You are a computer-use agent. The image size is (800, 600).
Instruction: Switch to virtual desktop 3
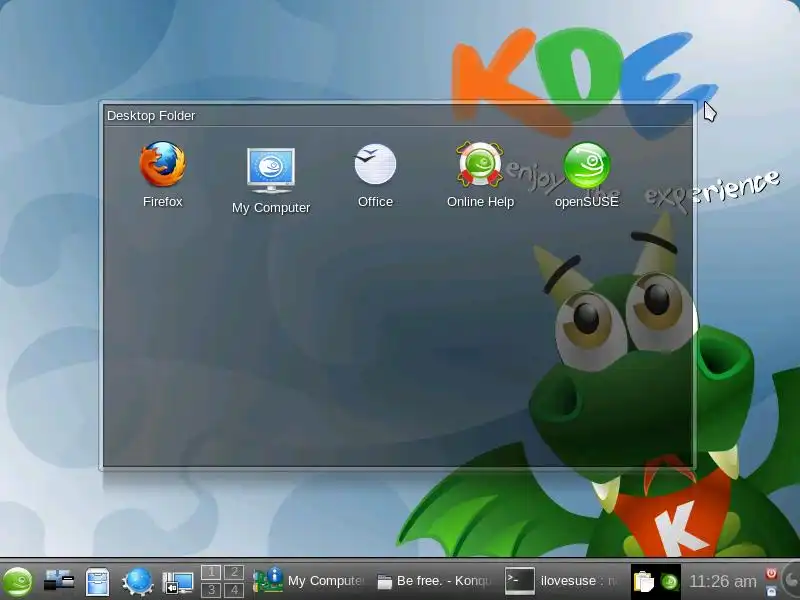212,590
